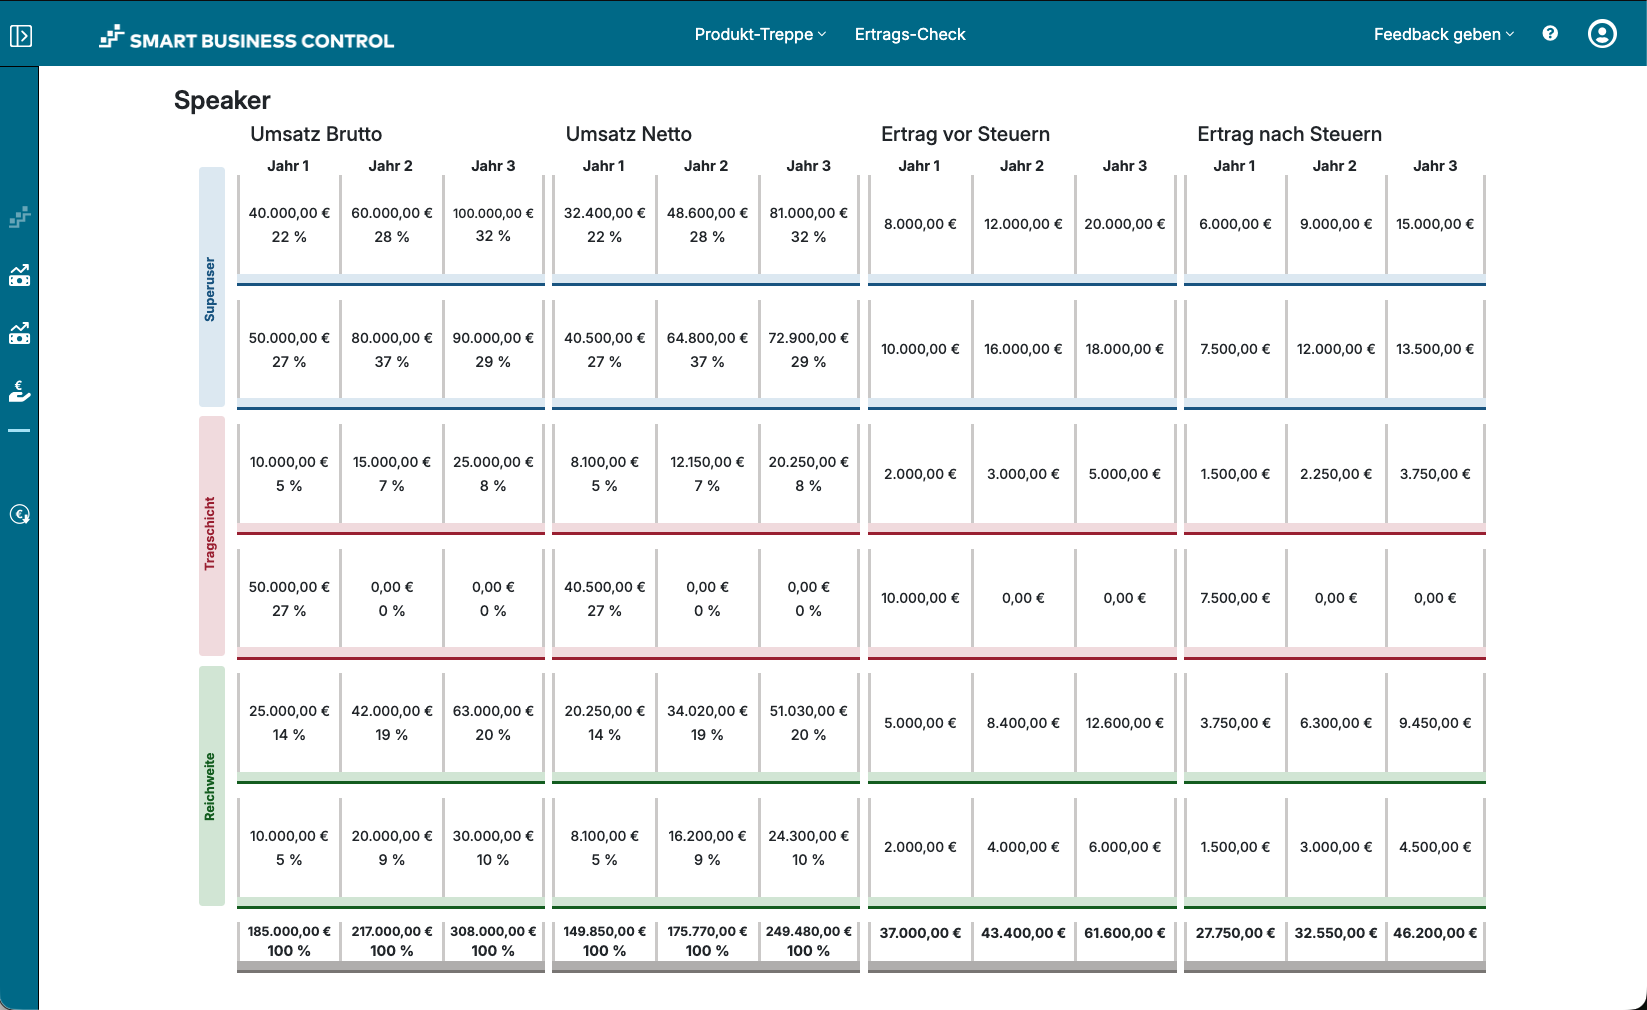Viewport: 1647px width, 1010px height.
Task: Open the help question-mark icon in the header
Action: (1549, 33)
